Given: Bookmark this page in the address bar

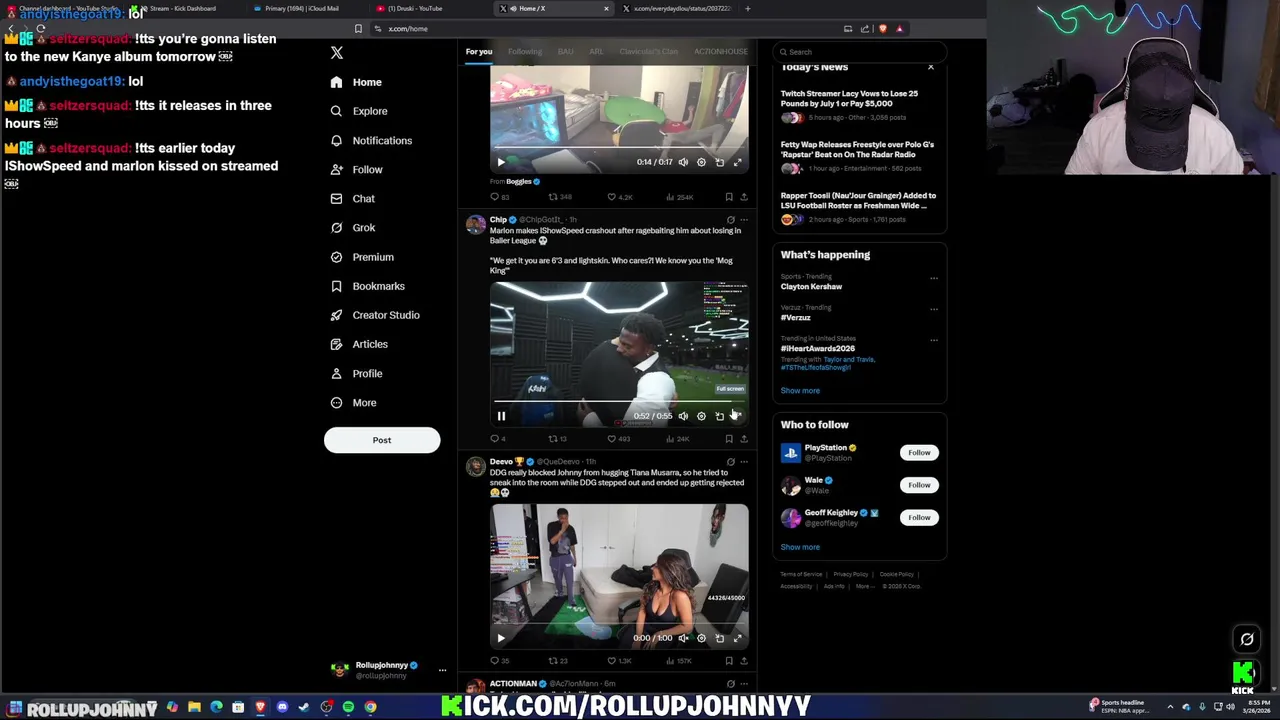Looking at the screenshot, I should (x=358, y=29).
